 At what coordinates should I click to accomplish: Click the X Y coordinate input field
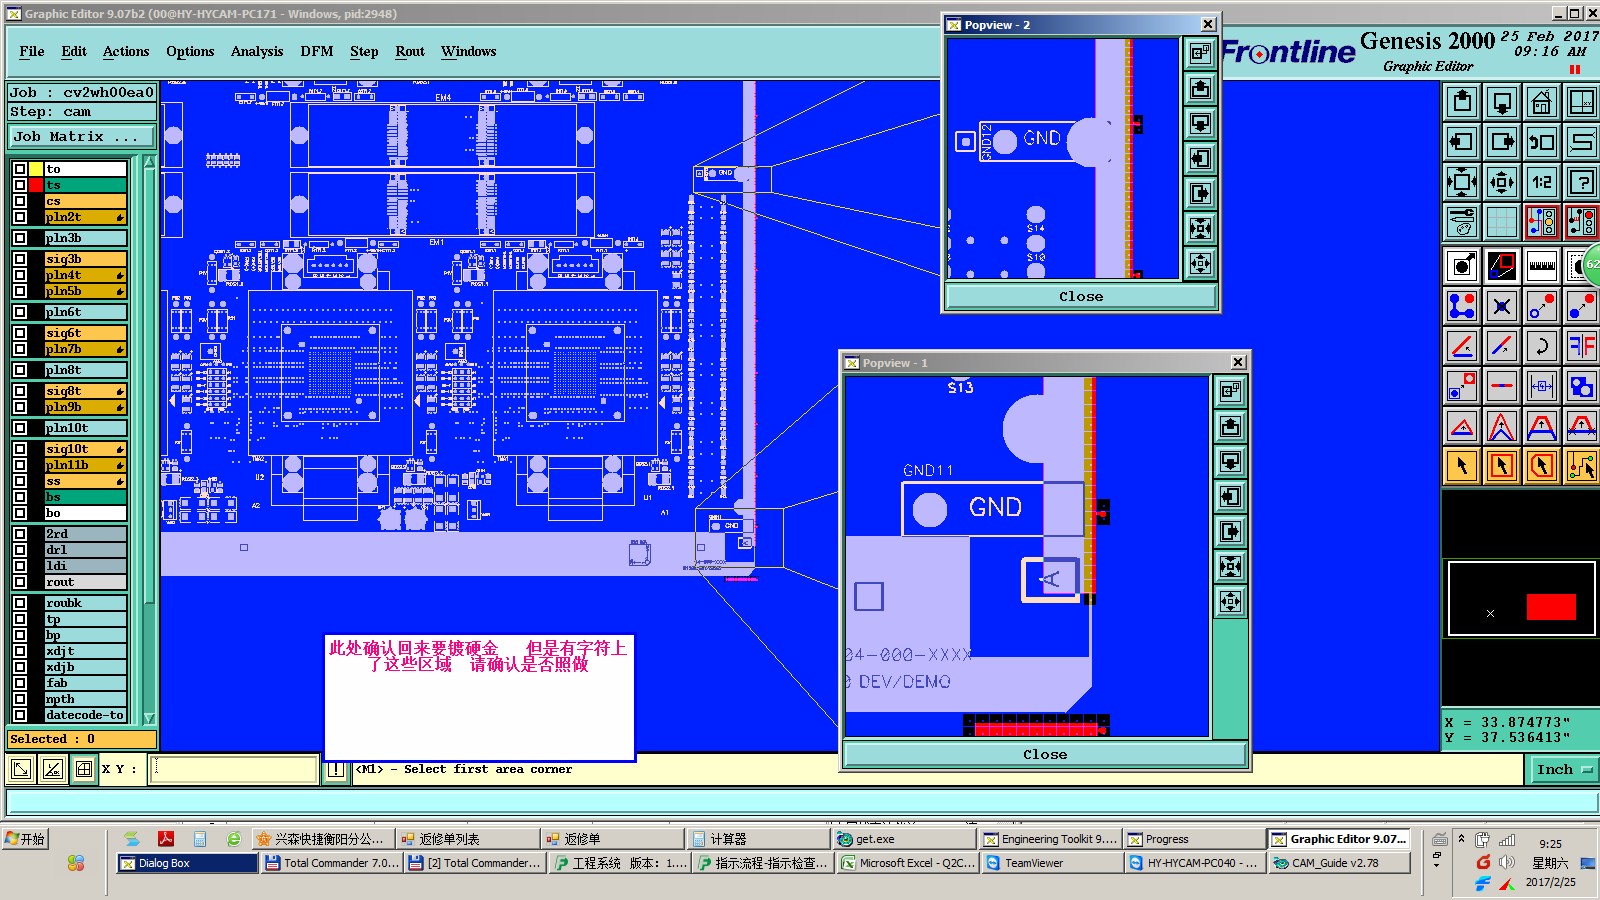(x=234, y=769)
